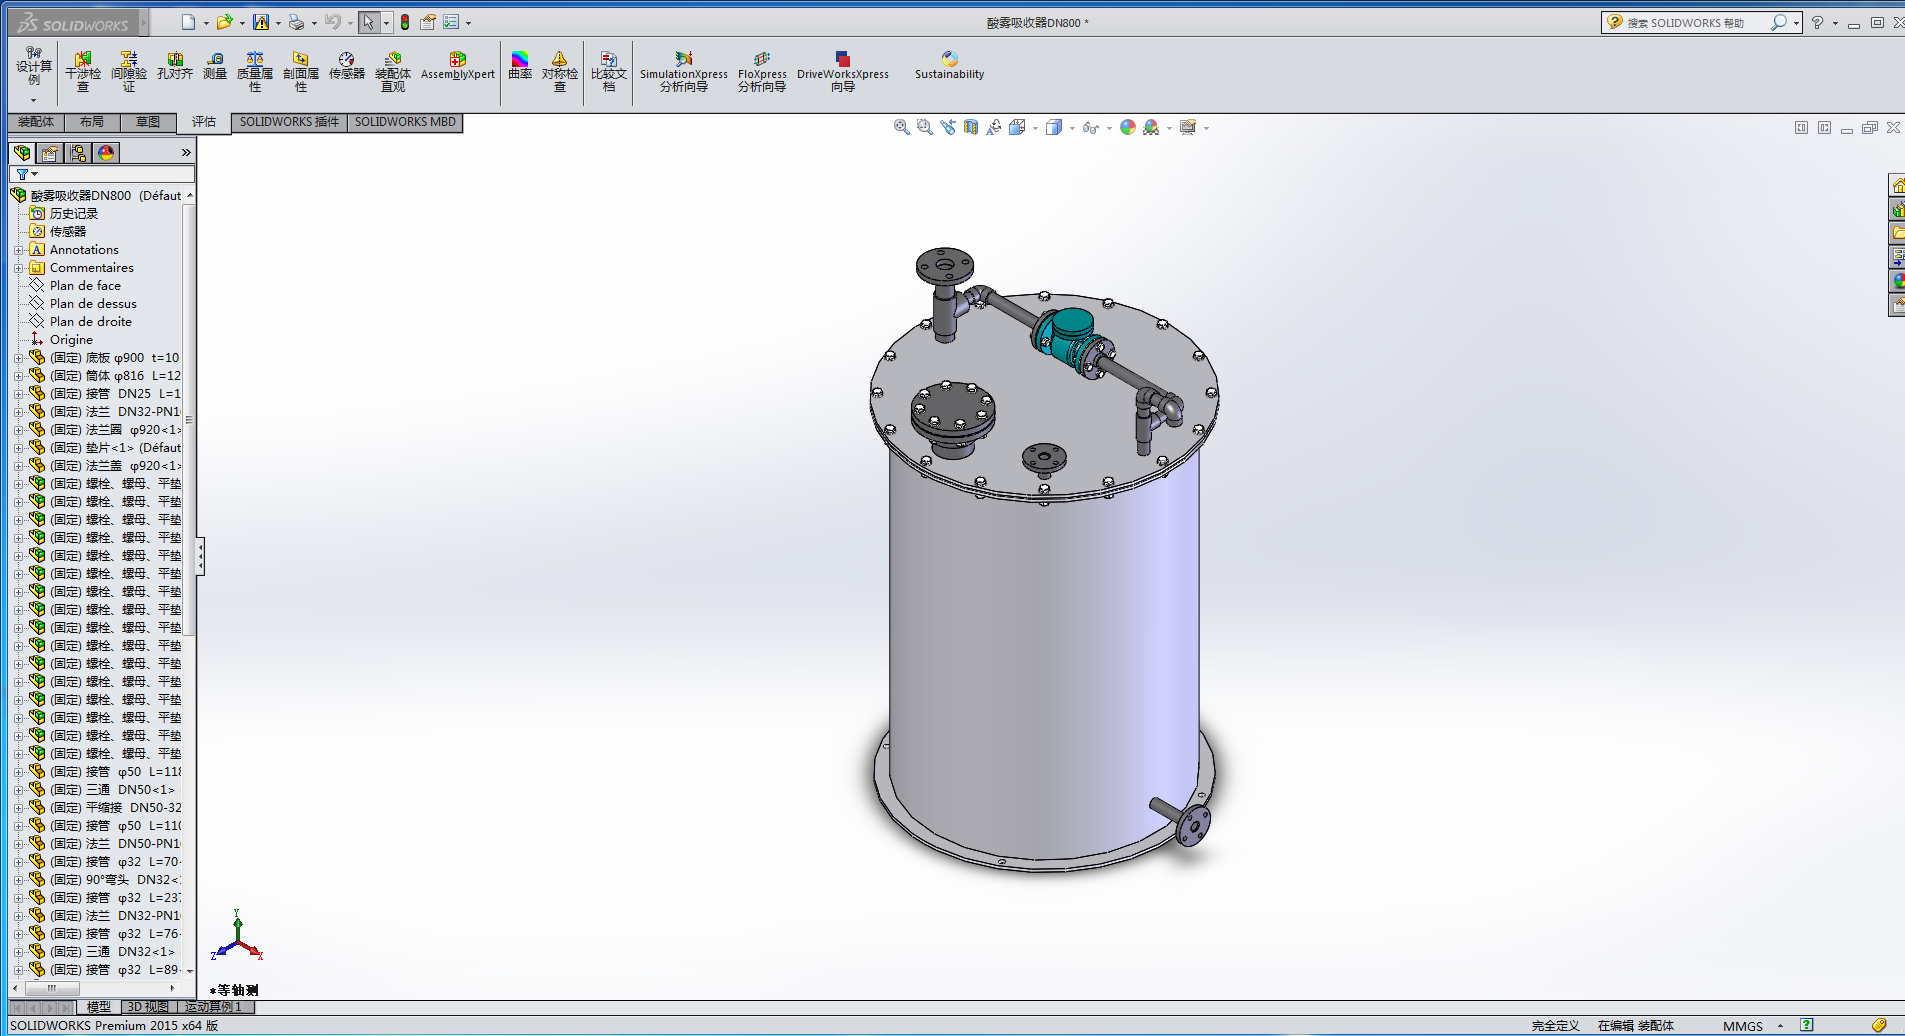Expand the Annotations tree node
Viewport: 1905px width, 1036px height.
coord(18,250)
